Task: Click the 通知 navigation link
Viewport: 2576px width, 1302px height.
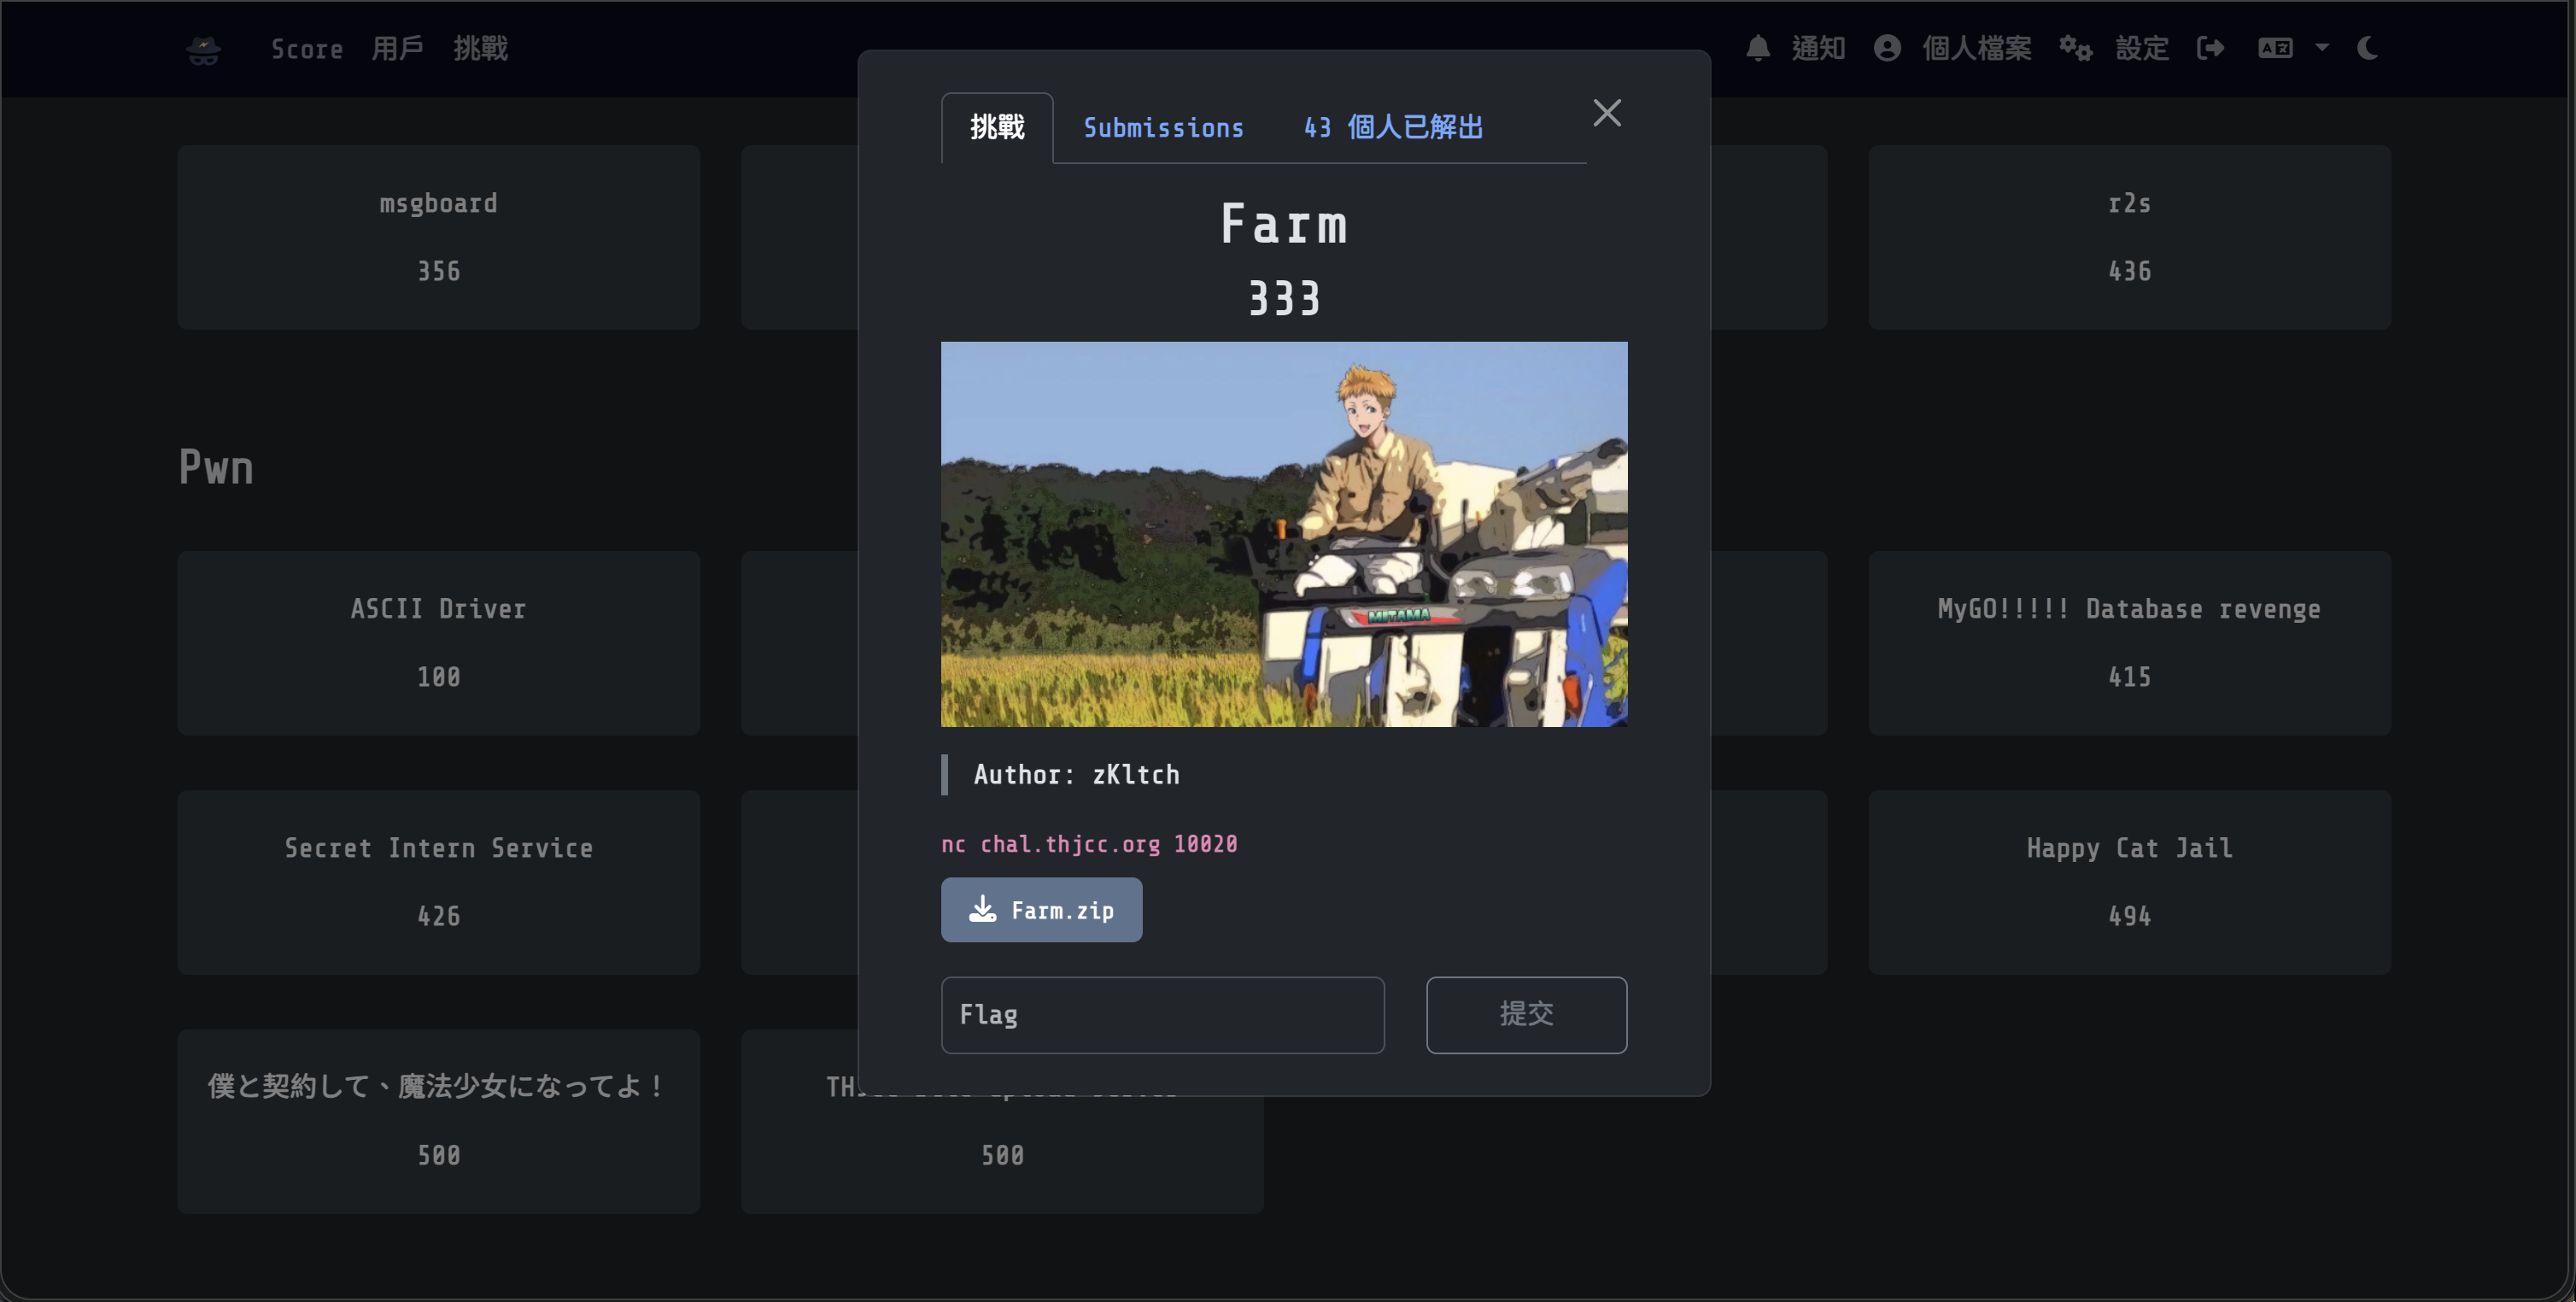Action: (1818, 48)
